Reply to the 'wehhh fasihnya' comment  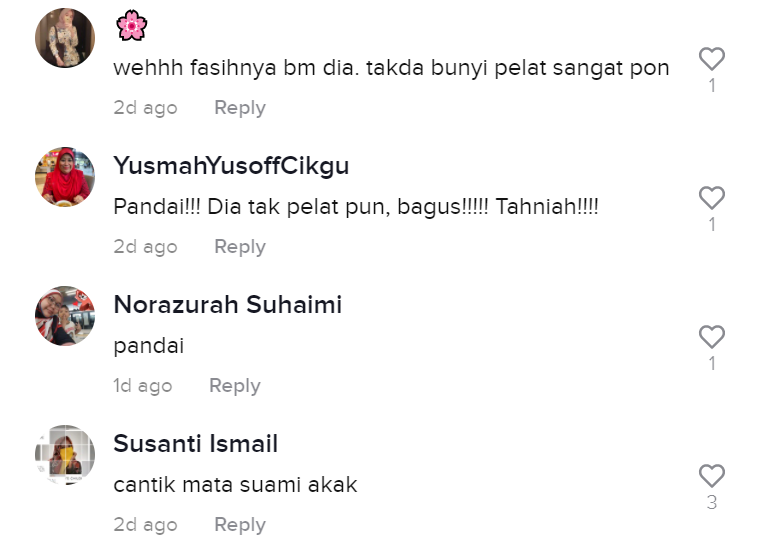point(239,108)
